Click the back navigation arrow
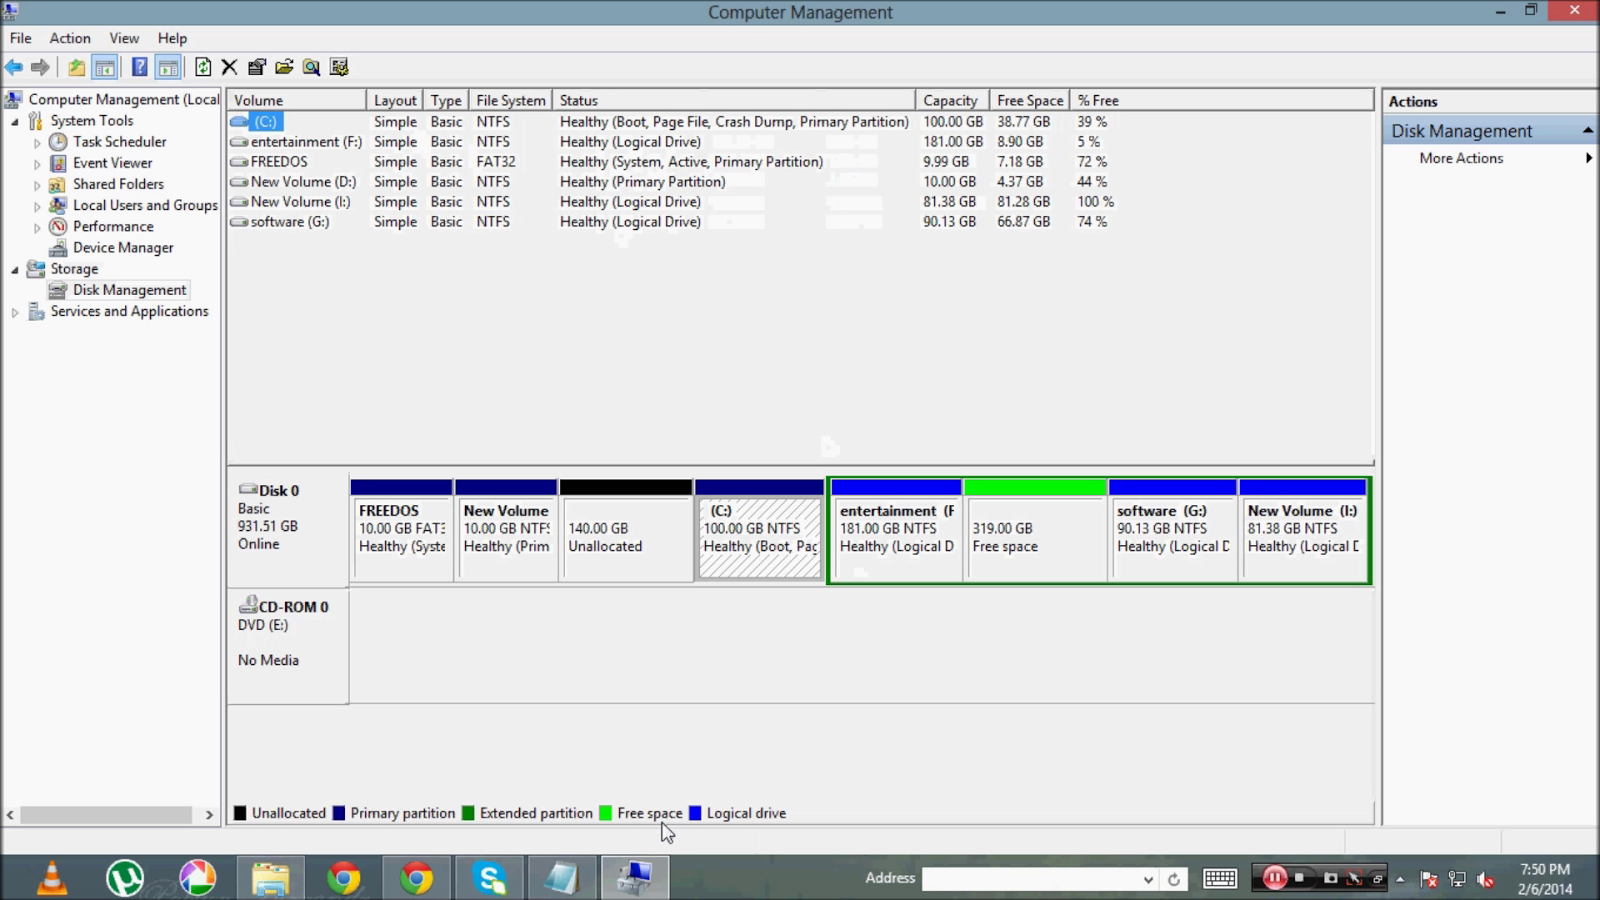1600x900 pixels. pyautogui.click(x=14, y=66)
